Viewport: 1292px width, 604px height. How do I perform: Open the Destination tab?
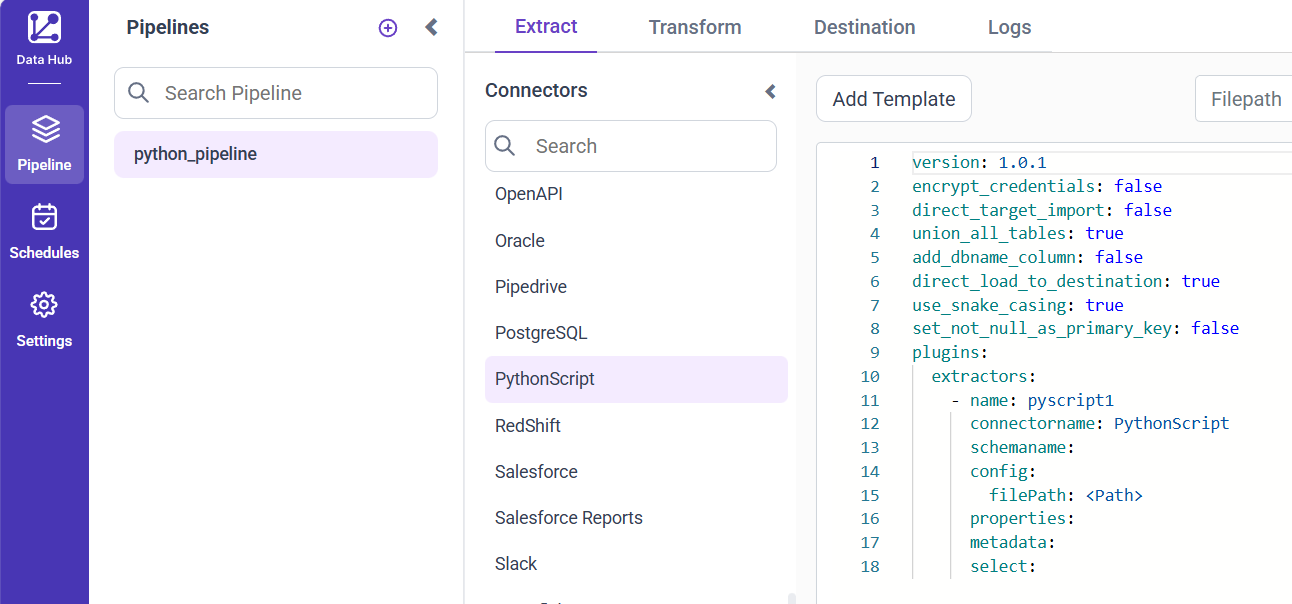[x=864, y=27]
